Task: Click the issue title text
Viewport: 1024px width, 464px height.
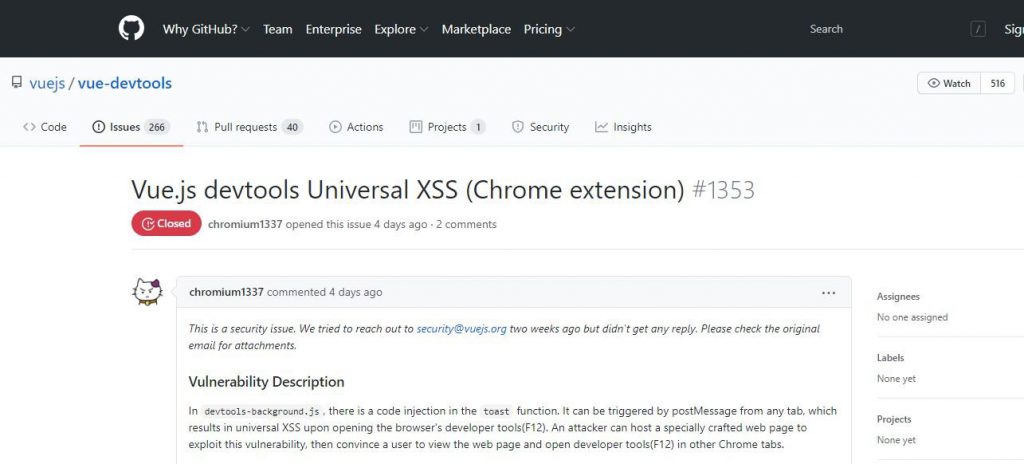Action: (x=408, y=190)
